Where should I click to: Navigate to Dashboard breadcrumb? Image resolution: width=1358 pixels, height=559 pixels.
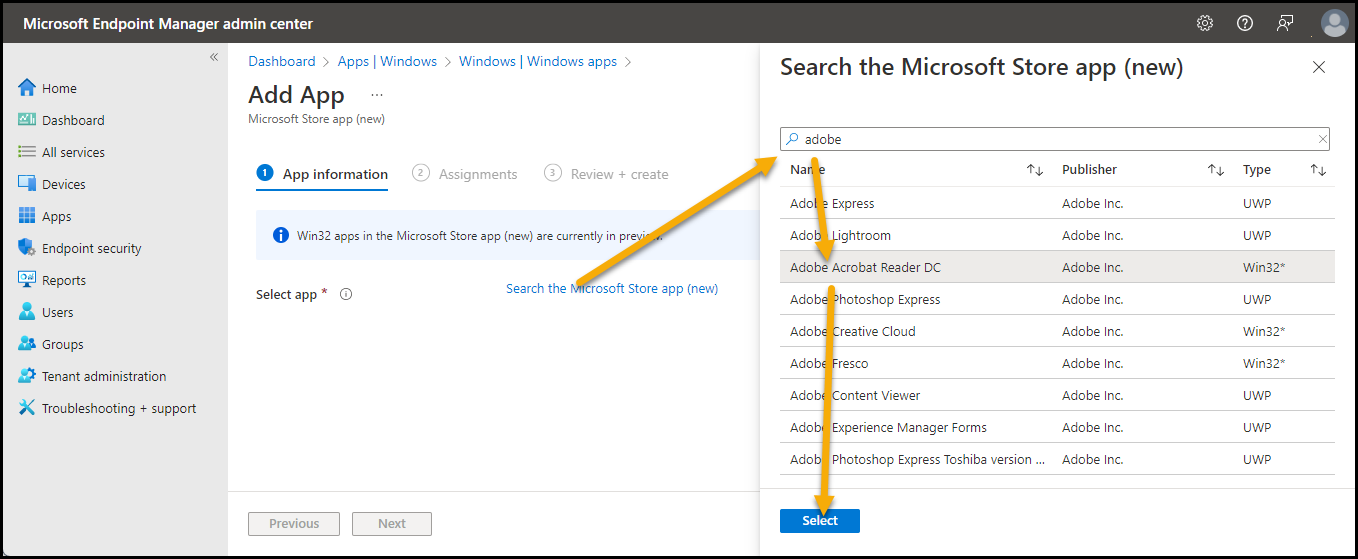282,61
